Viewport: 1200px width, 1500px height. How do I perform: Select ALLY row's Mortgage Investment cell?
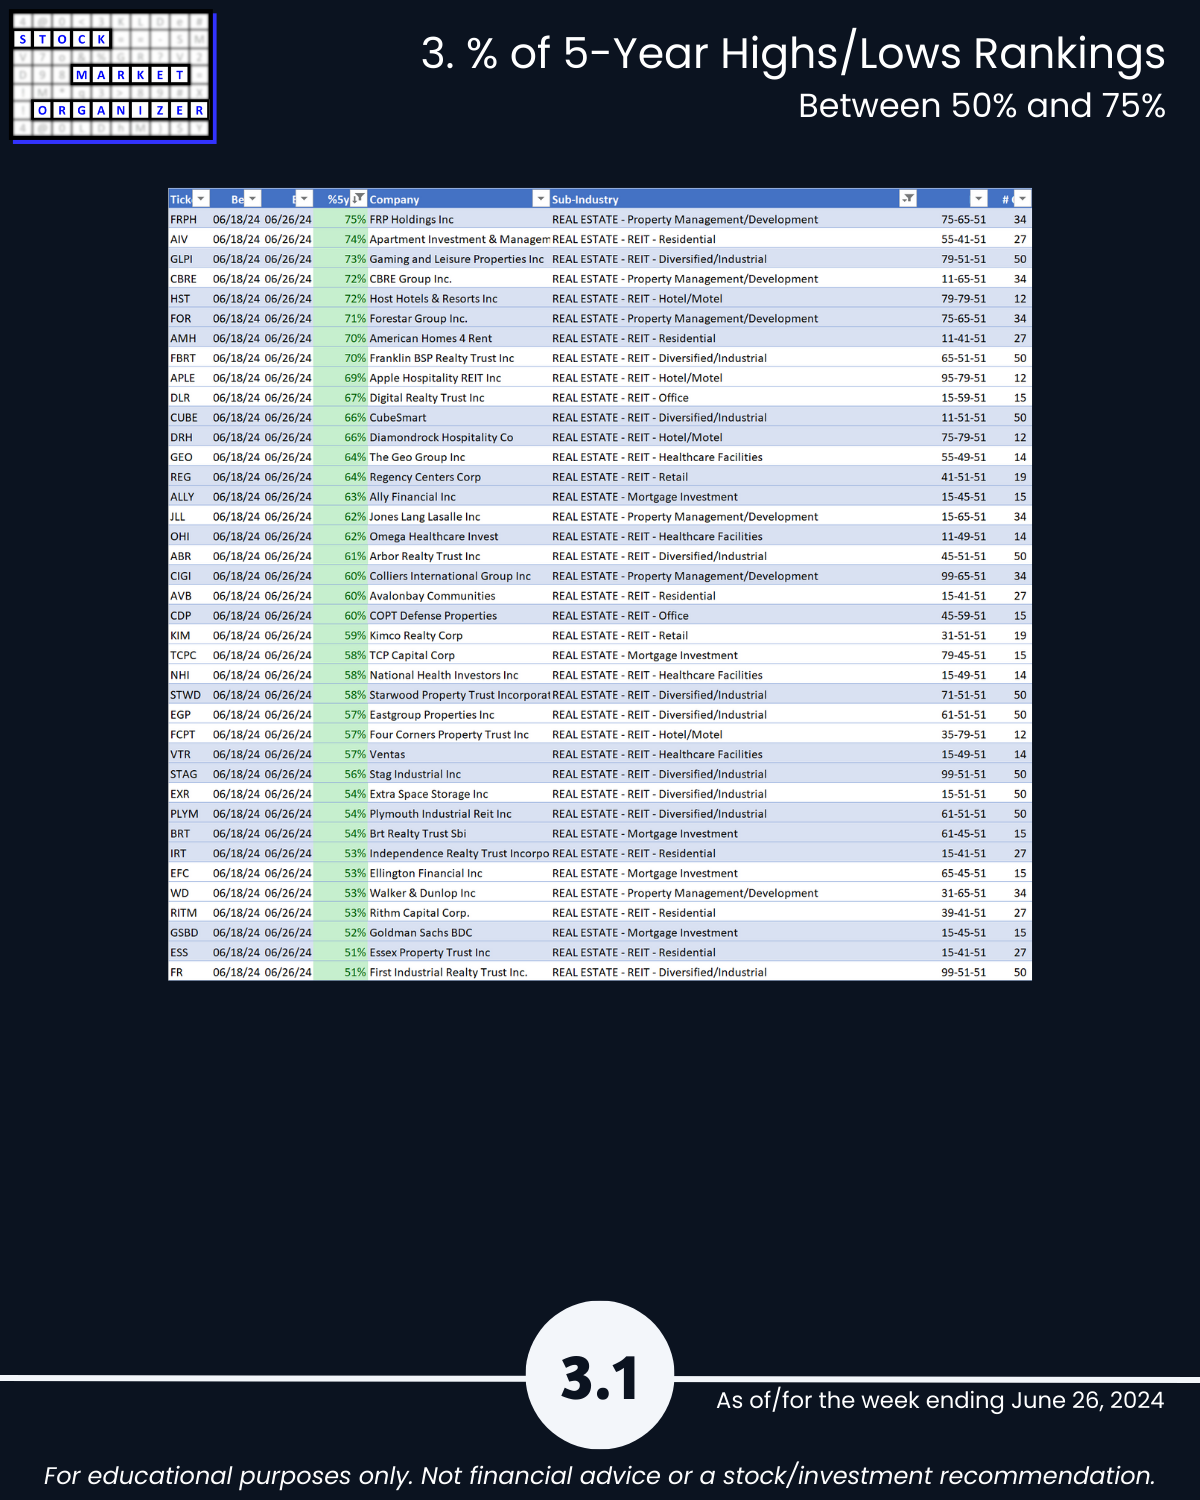pyautogui.click(x=733, y=496)
